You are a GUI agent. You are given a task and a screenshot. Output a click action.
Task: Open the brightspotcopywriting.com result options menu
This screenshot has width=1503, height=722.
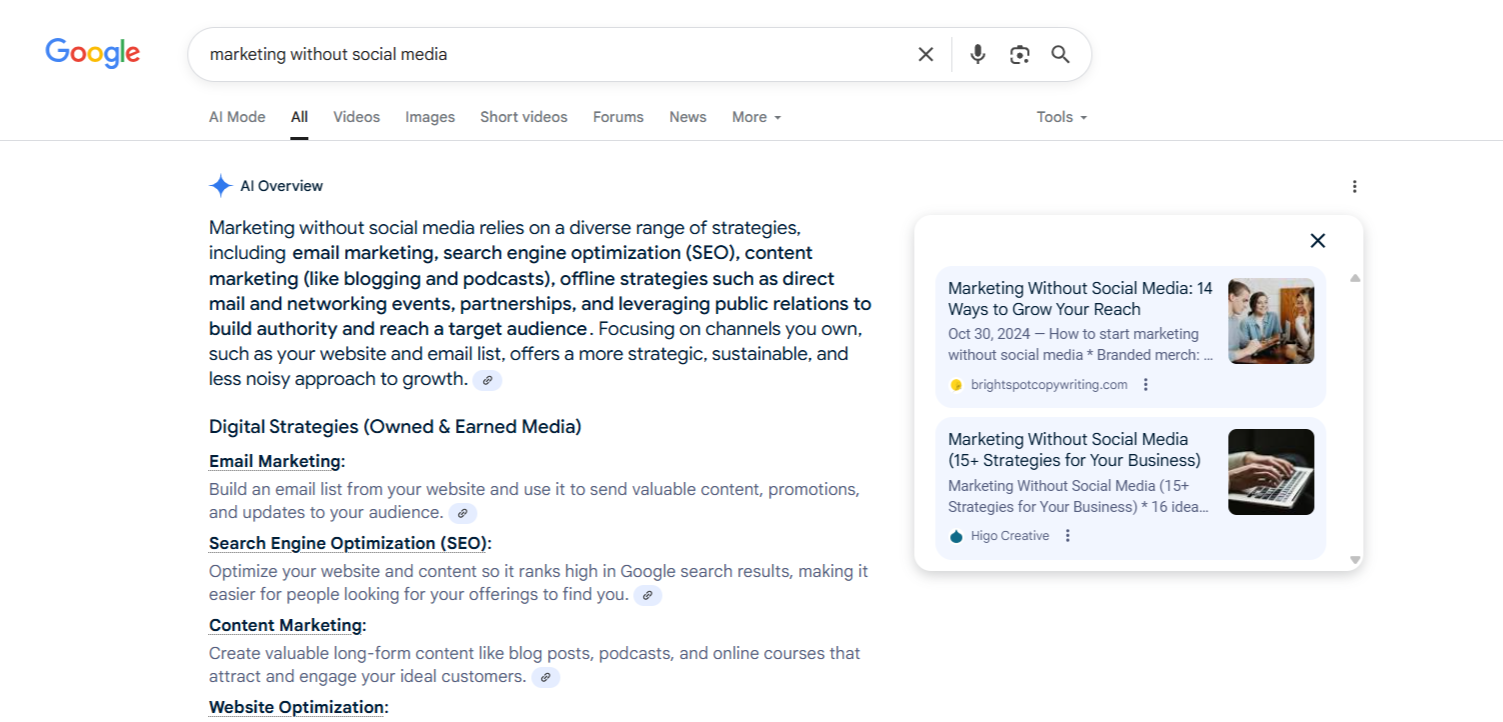tap(1145, 384)
